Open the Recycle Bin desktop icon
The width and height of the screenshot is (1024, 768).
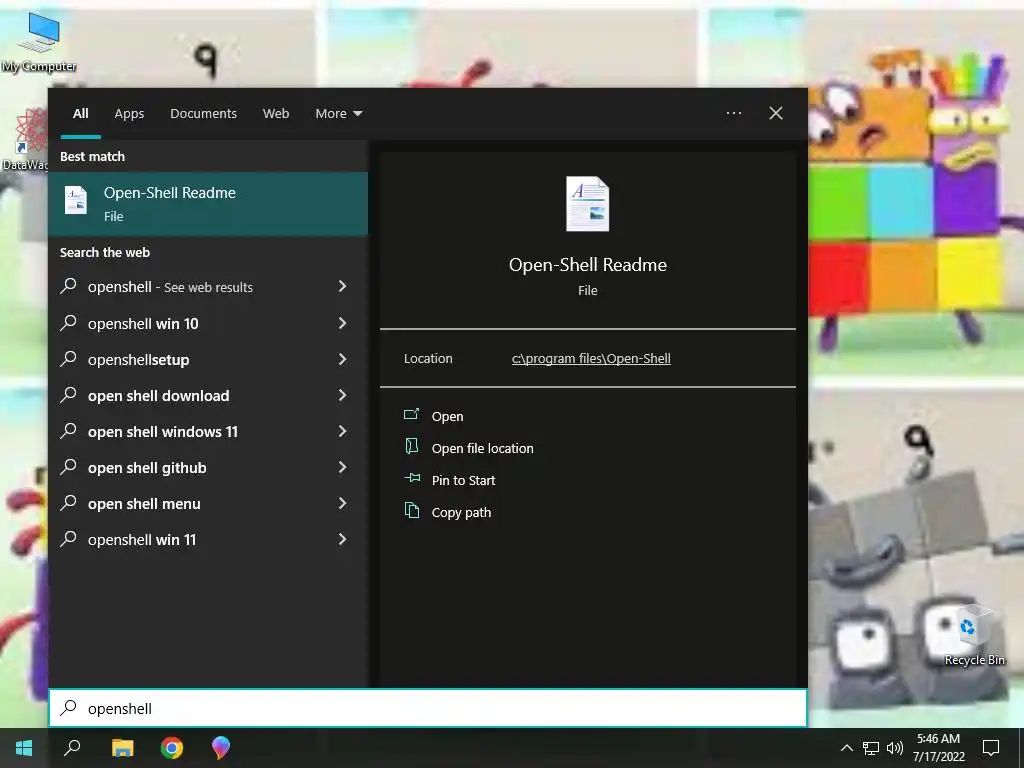pos(974,635)
